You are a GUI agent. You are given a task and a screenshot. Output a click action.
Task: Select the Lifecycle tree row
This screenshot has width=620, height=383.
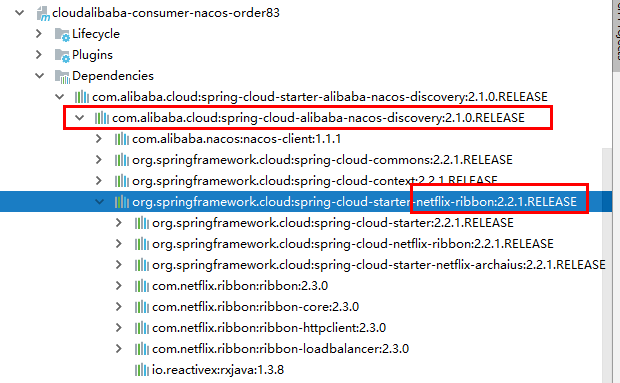pyautogui.click(x=96, y=34)
